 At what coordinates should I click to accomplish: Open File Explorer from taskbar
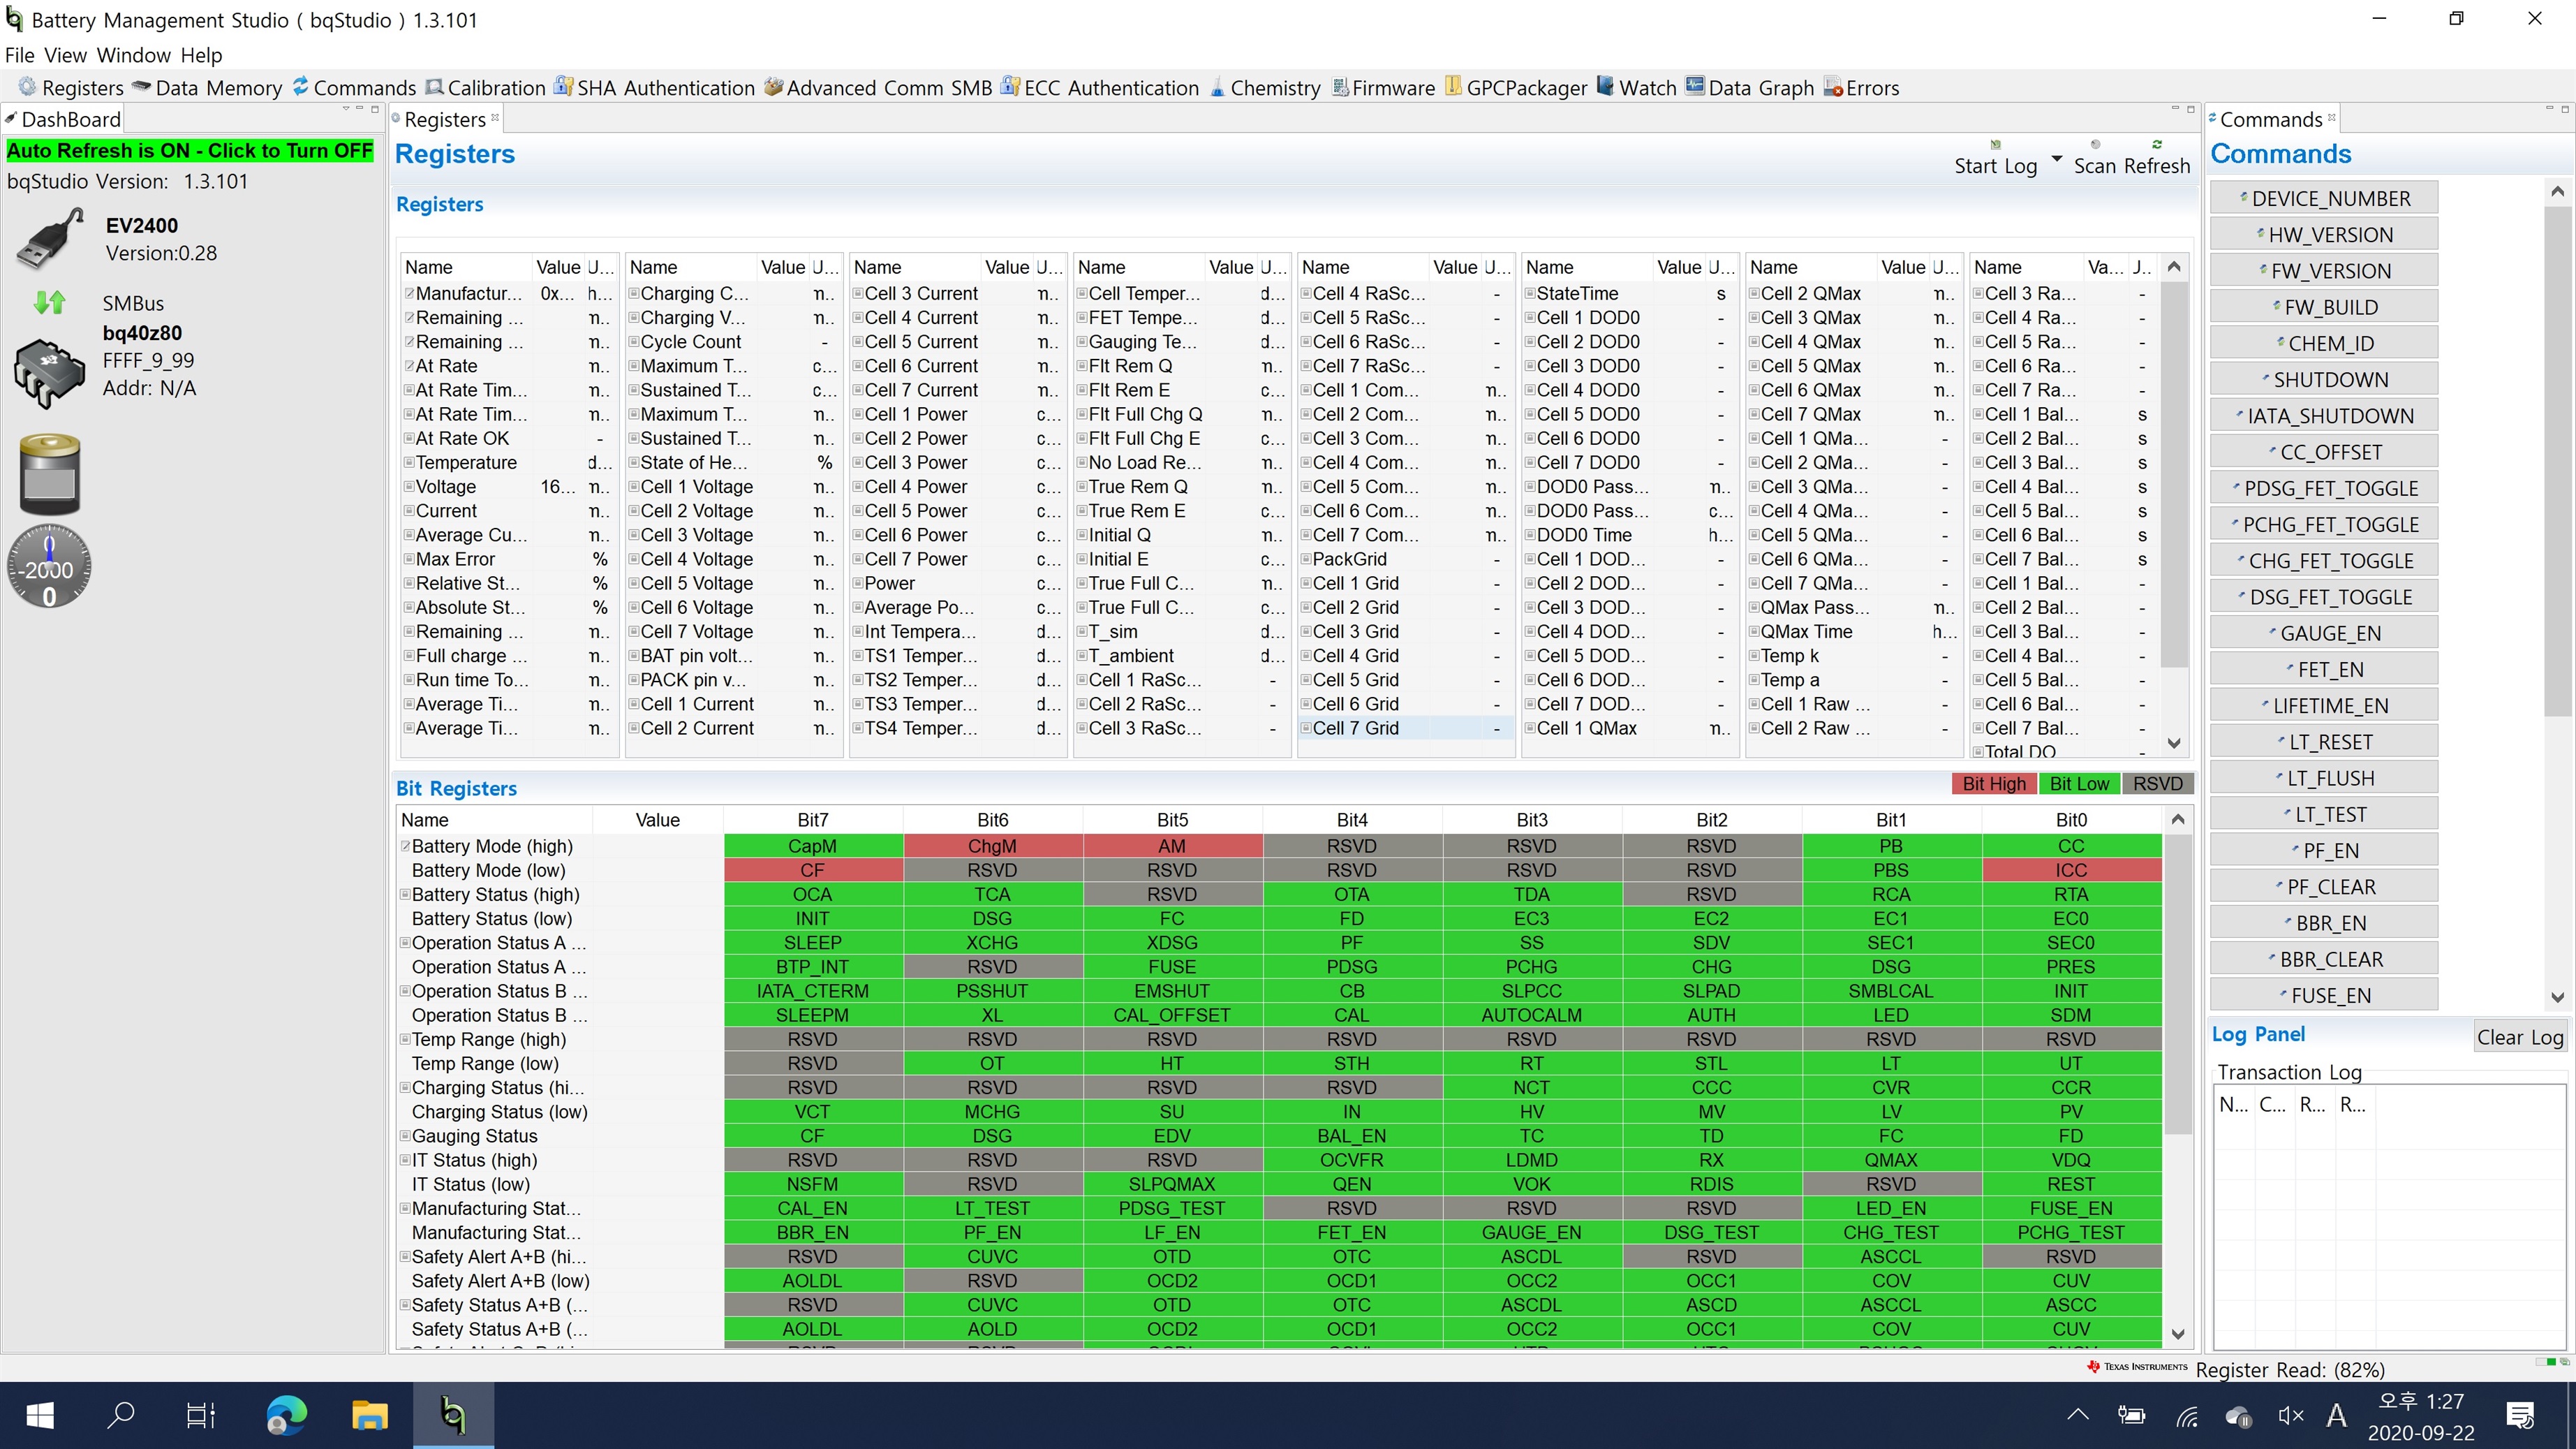pos(369,1415)
